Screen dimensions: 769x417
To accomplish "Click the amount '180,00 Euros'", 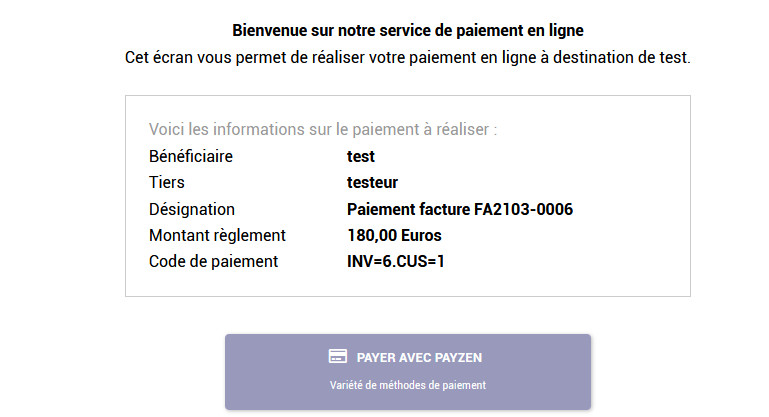I will [394, 235].
